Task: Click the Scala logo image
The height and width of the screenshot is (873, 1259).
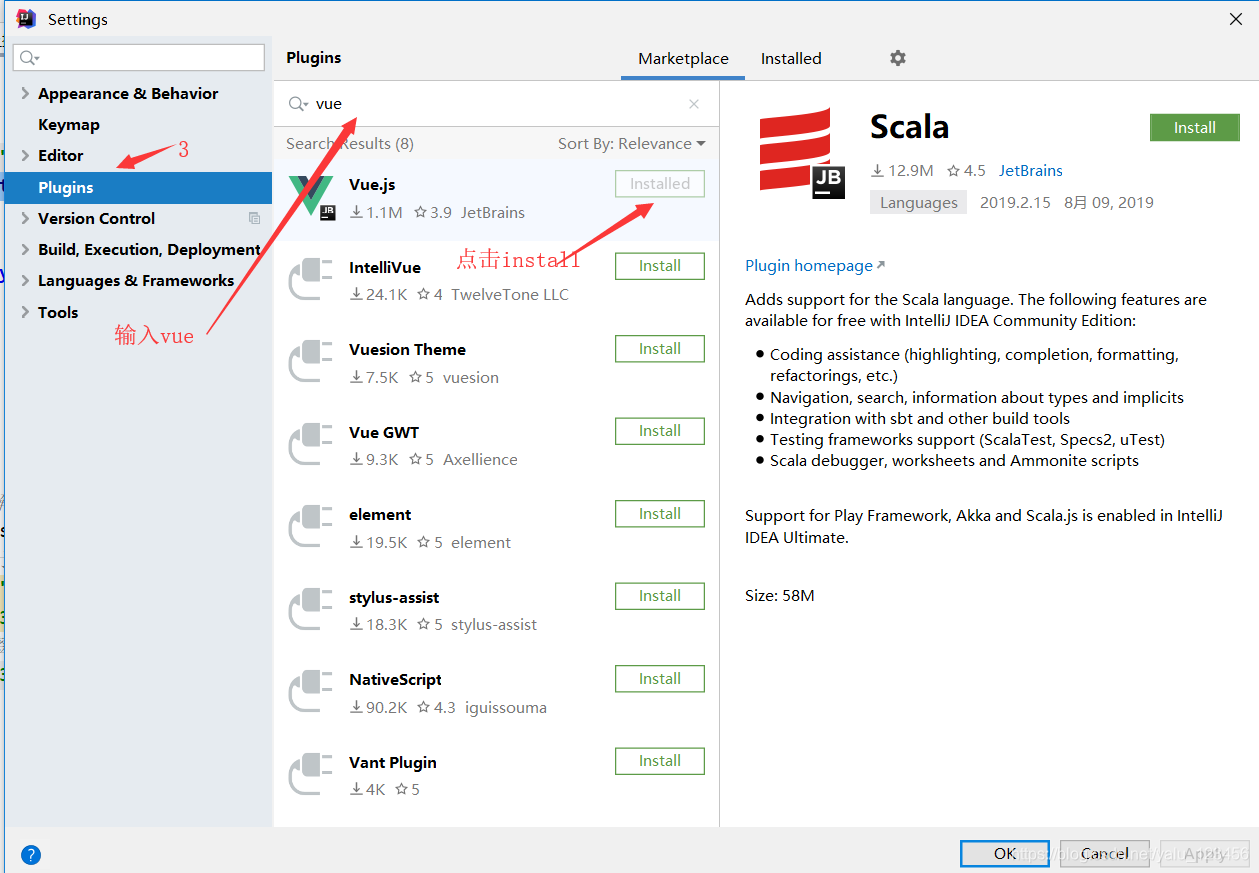Action: [x=801, y=152]
